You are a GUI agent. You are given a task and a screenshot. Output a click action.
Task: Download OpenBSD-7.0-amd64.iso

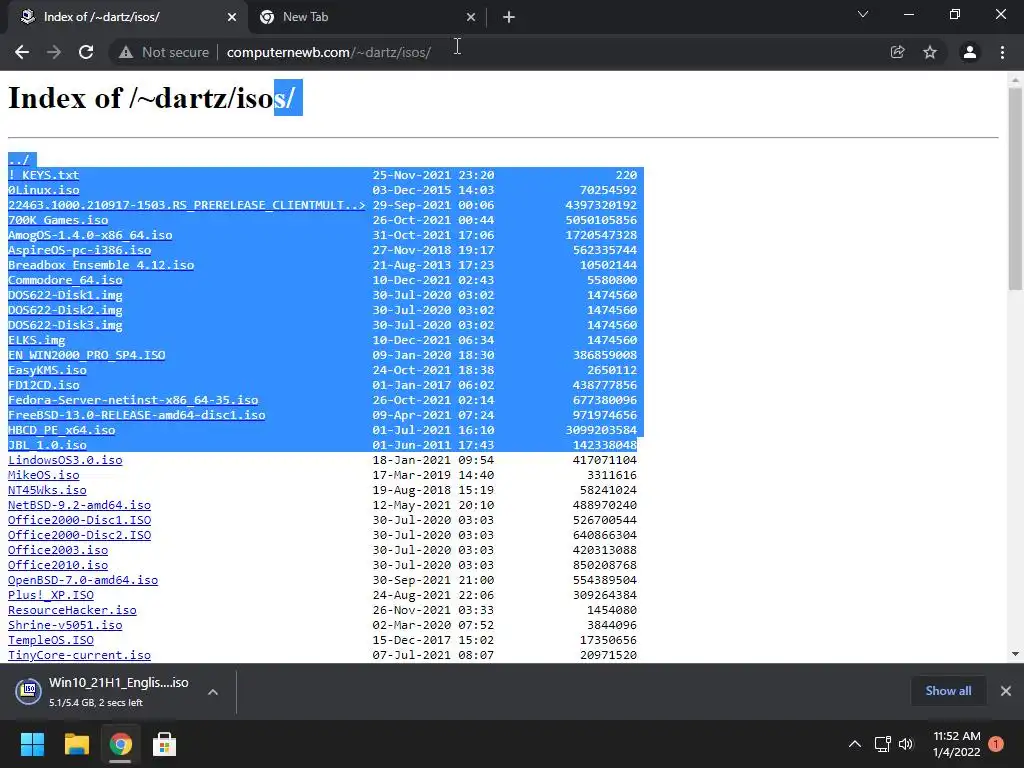83,581
